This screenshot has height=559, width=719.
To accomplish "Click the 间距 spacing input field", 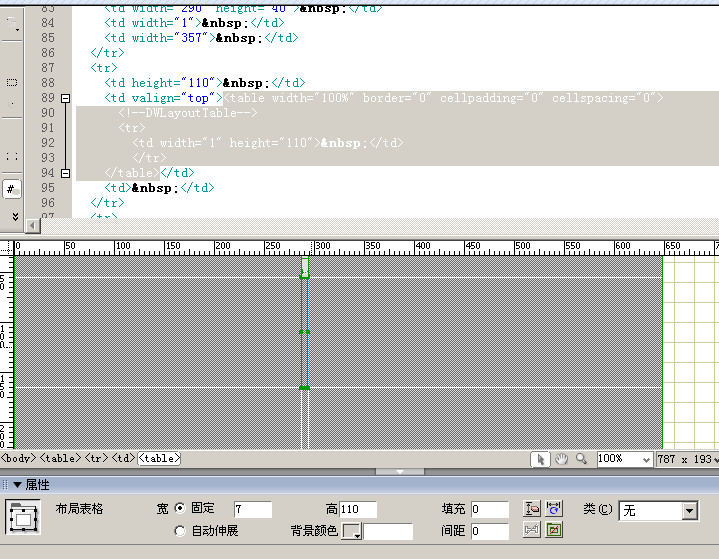I will [x=490, y=531].
